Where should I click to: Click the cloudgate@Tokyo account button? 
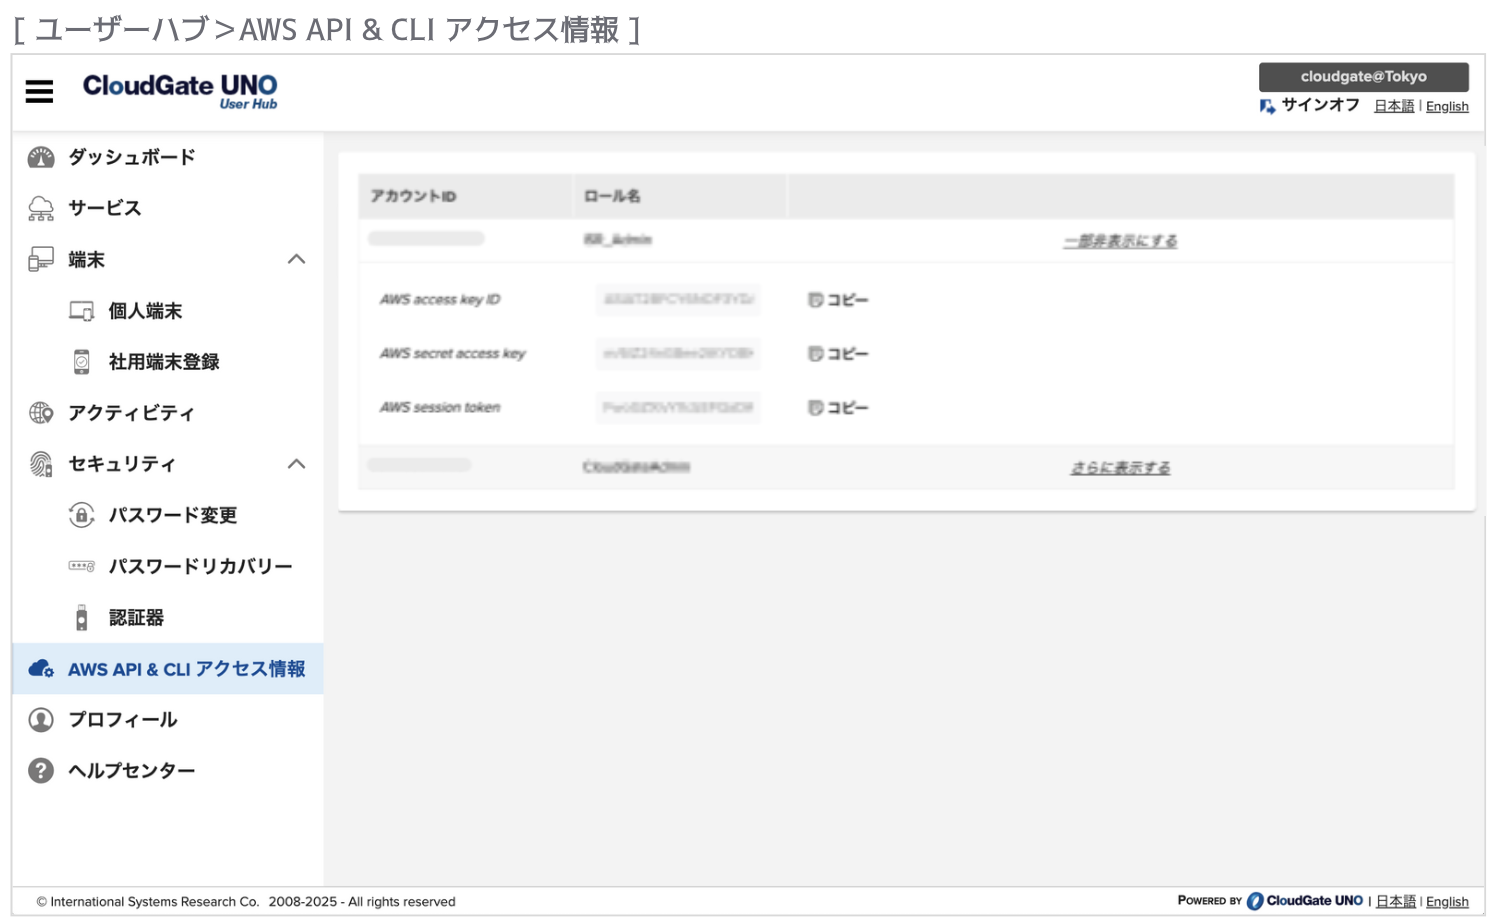coord(1364,77)
